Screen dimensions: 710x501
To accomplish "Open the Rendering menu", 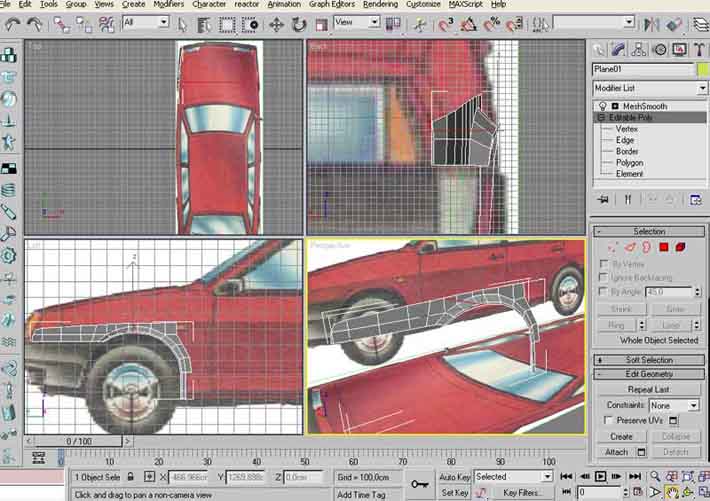I will (380, 5).
